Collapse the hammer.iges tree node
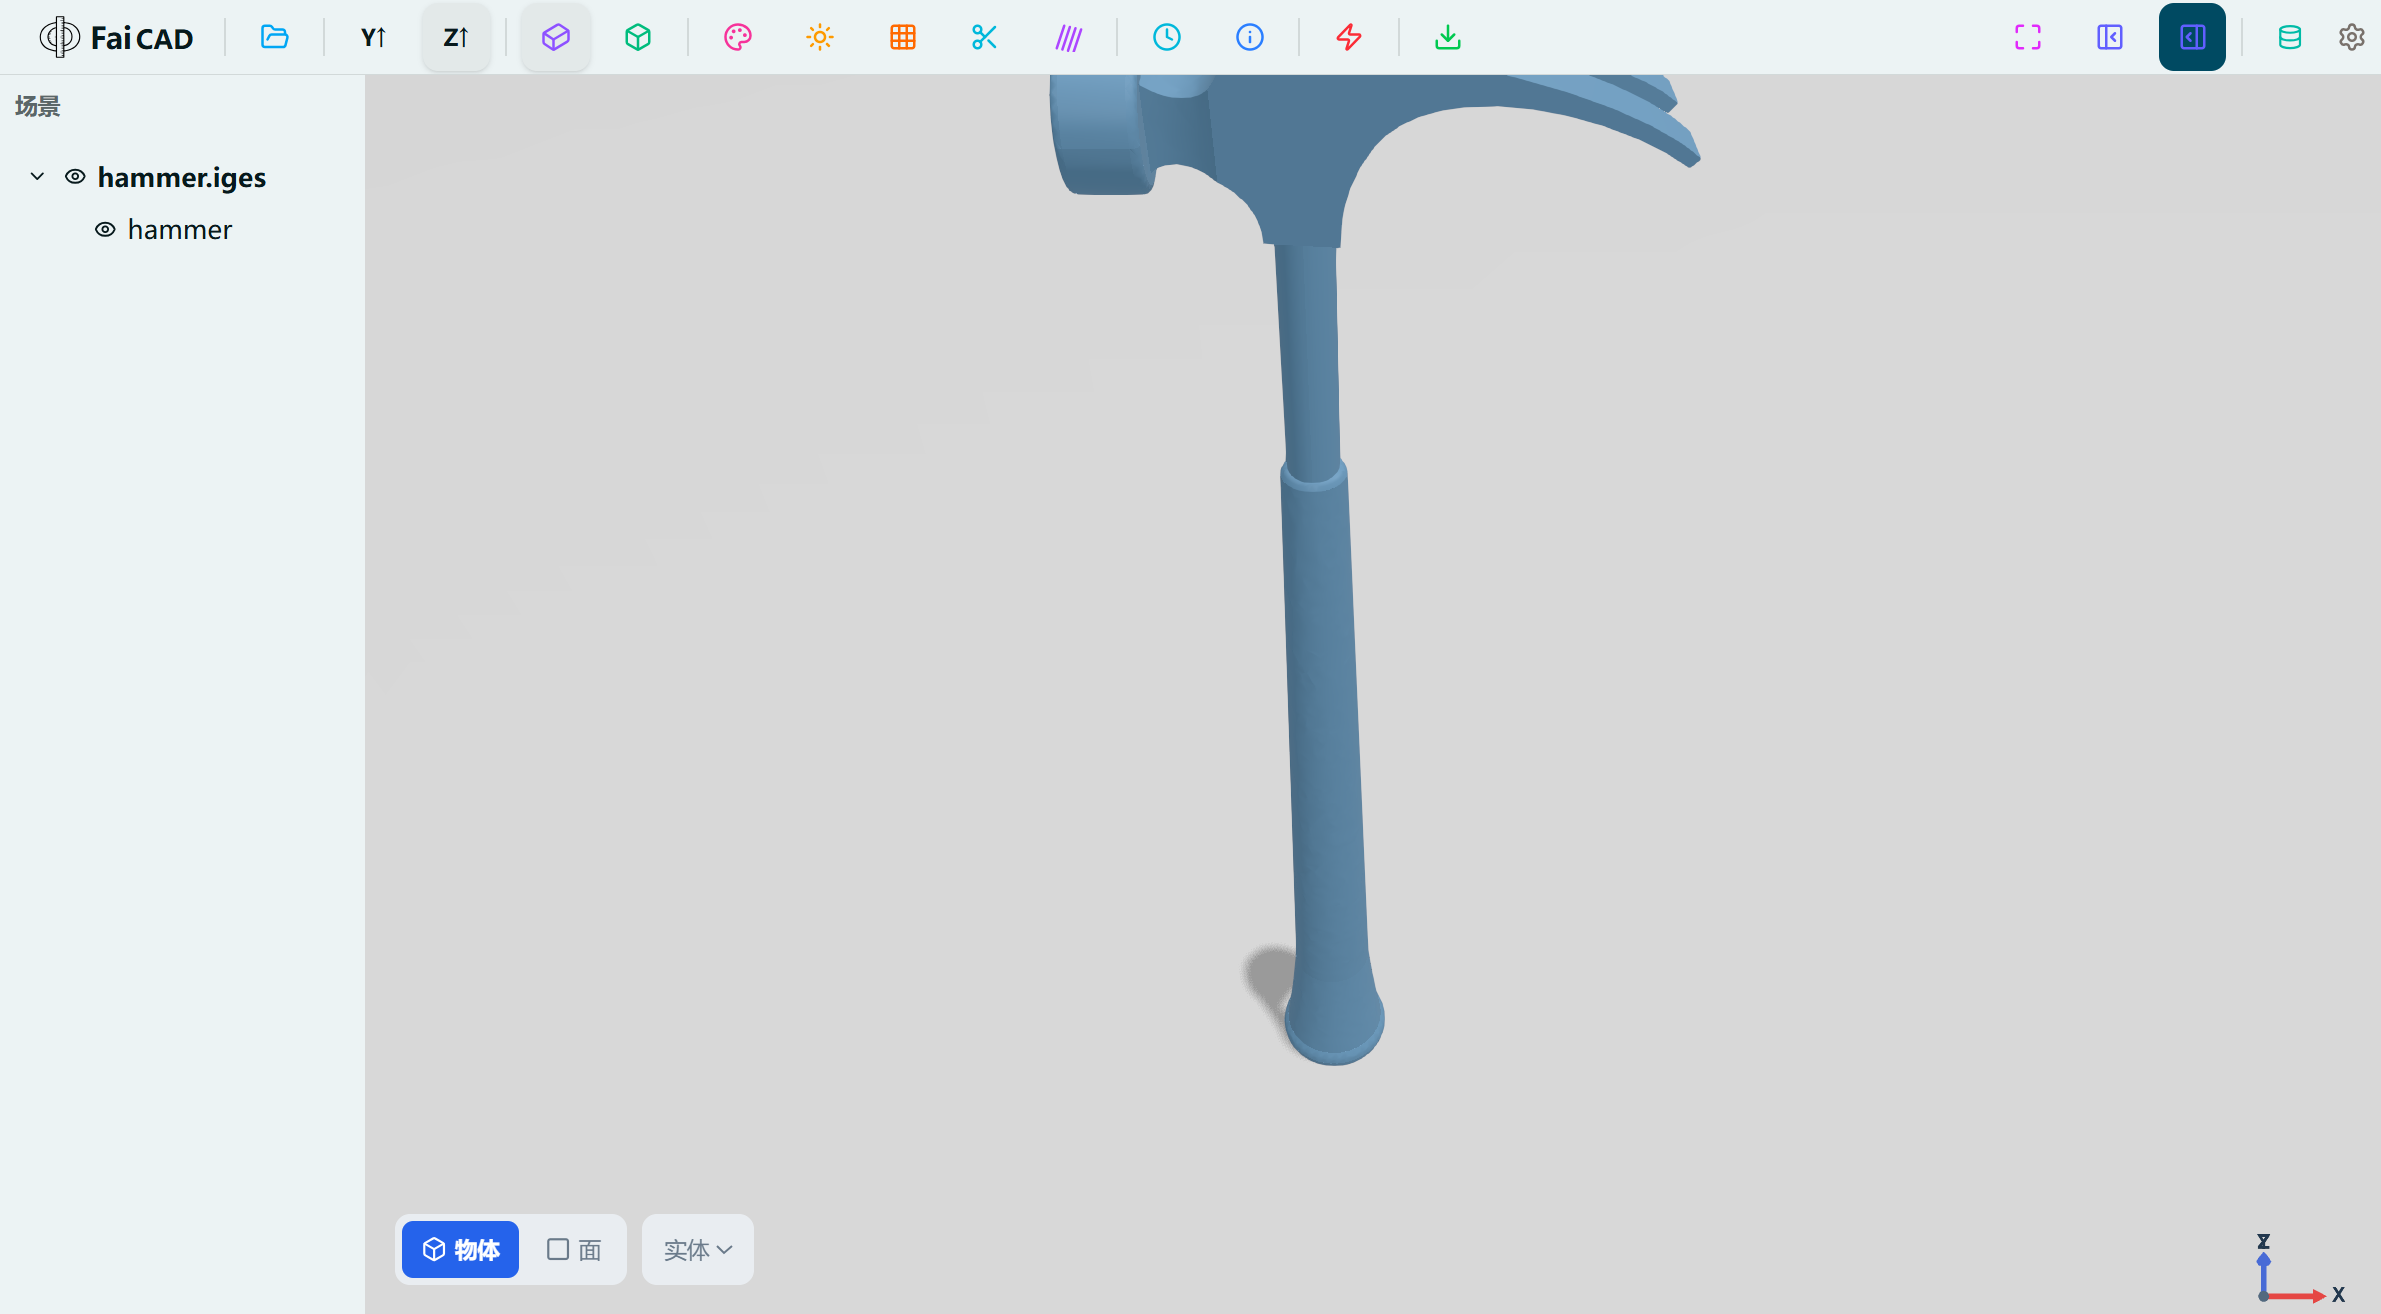The width and height of the screenshot is (2381, 1314). tap(37, 177)
